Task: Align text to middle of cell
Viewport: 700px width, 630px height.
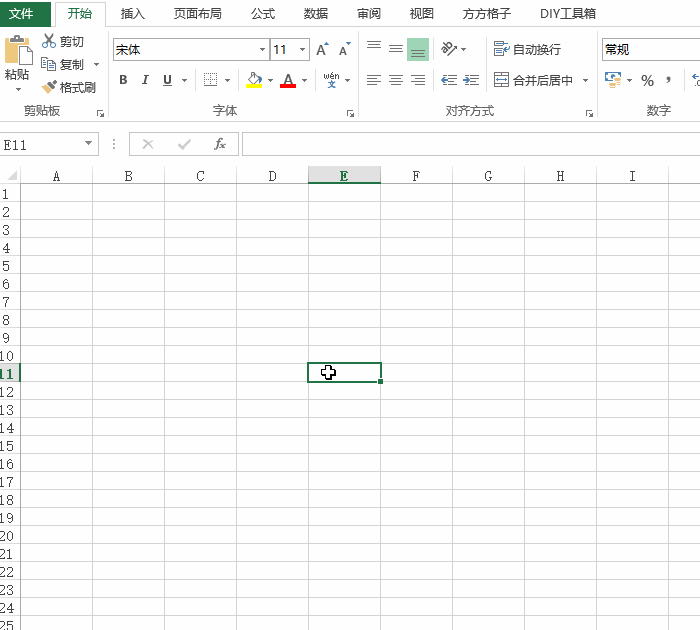Action: click(396, 48)
